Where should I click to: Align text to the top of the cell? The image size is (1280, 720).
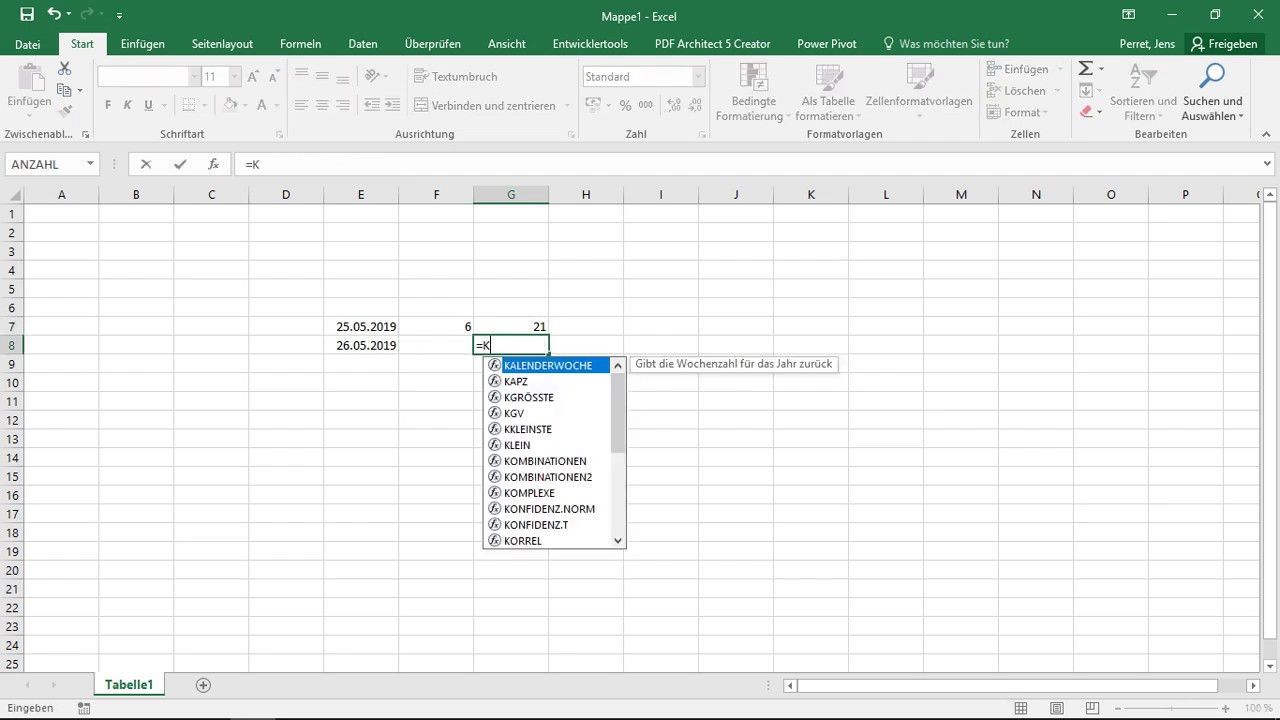coord(301,76)
